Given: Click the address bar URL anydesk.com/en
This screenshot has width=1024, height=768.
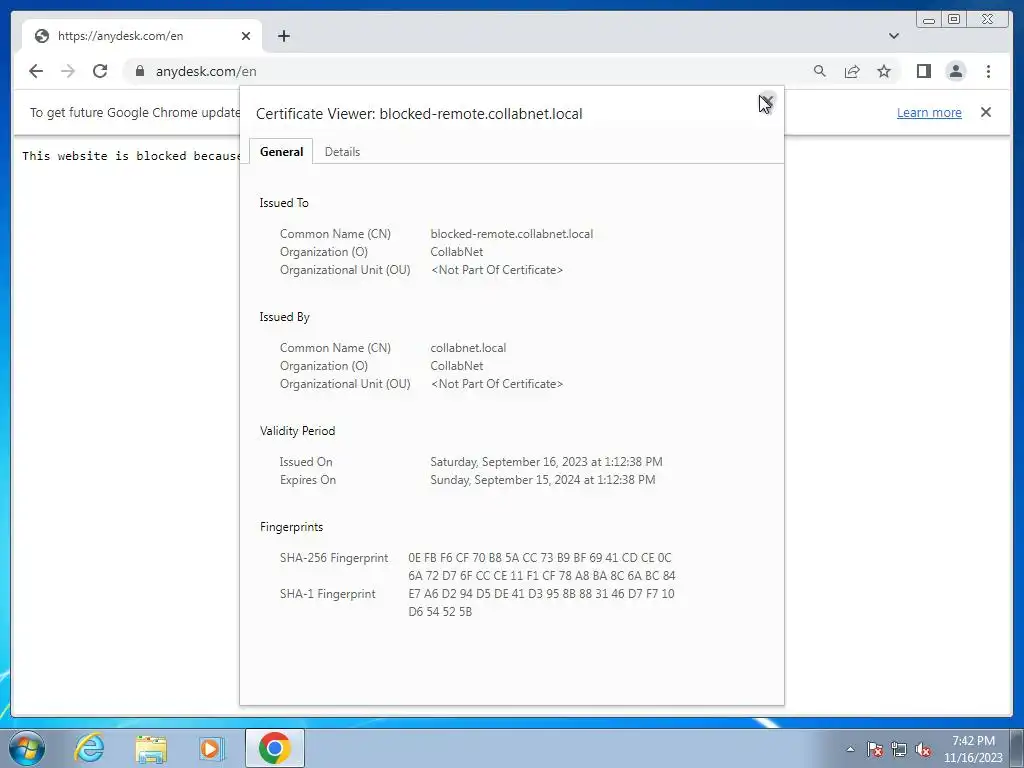Looking at the screenshot, I should point(206,71).
